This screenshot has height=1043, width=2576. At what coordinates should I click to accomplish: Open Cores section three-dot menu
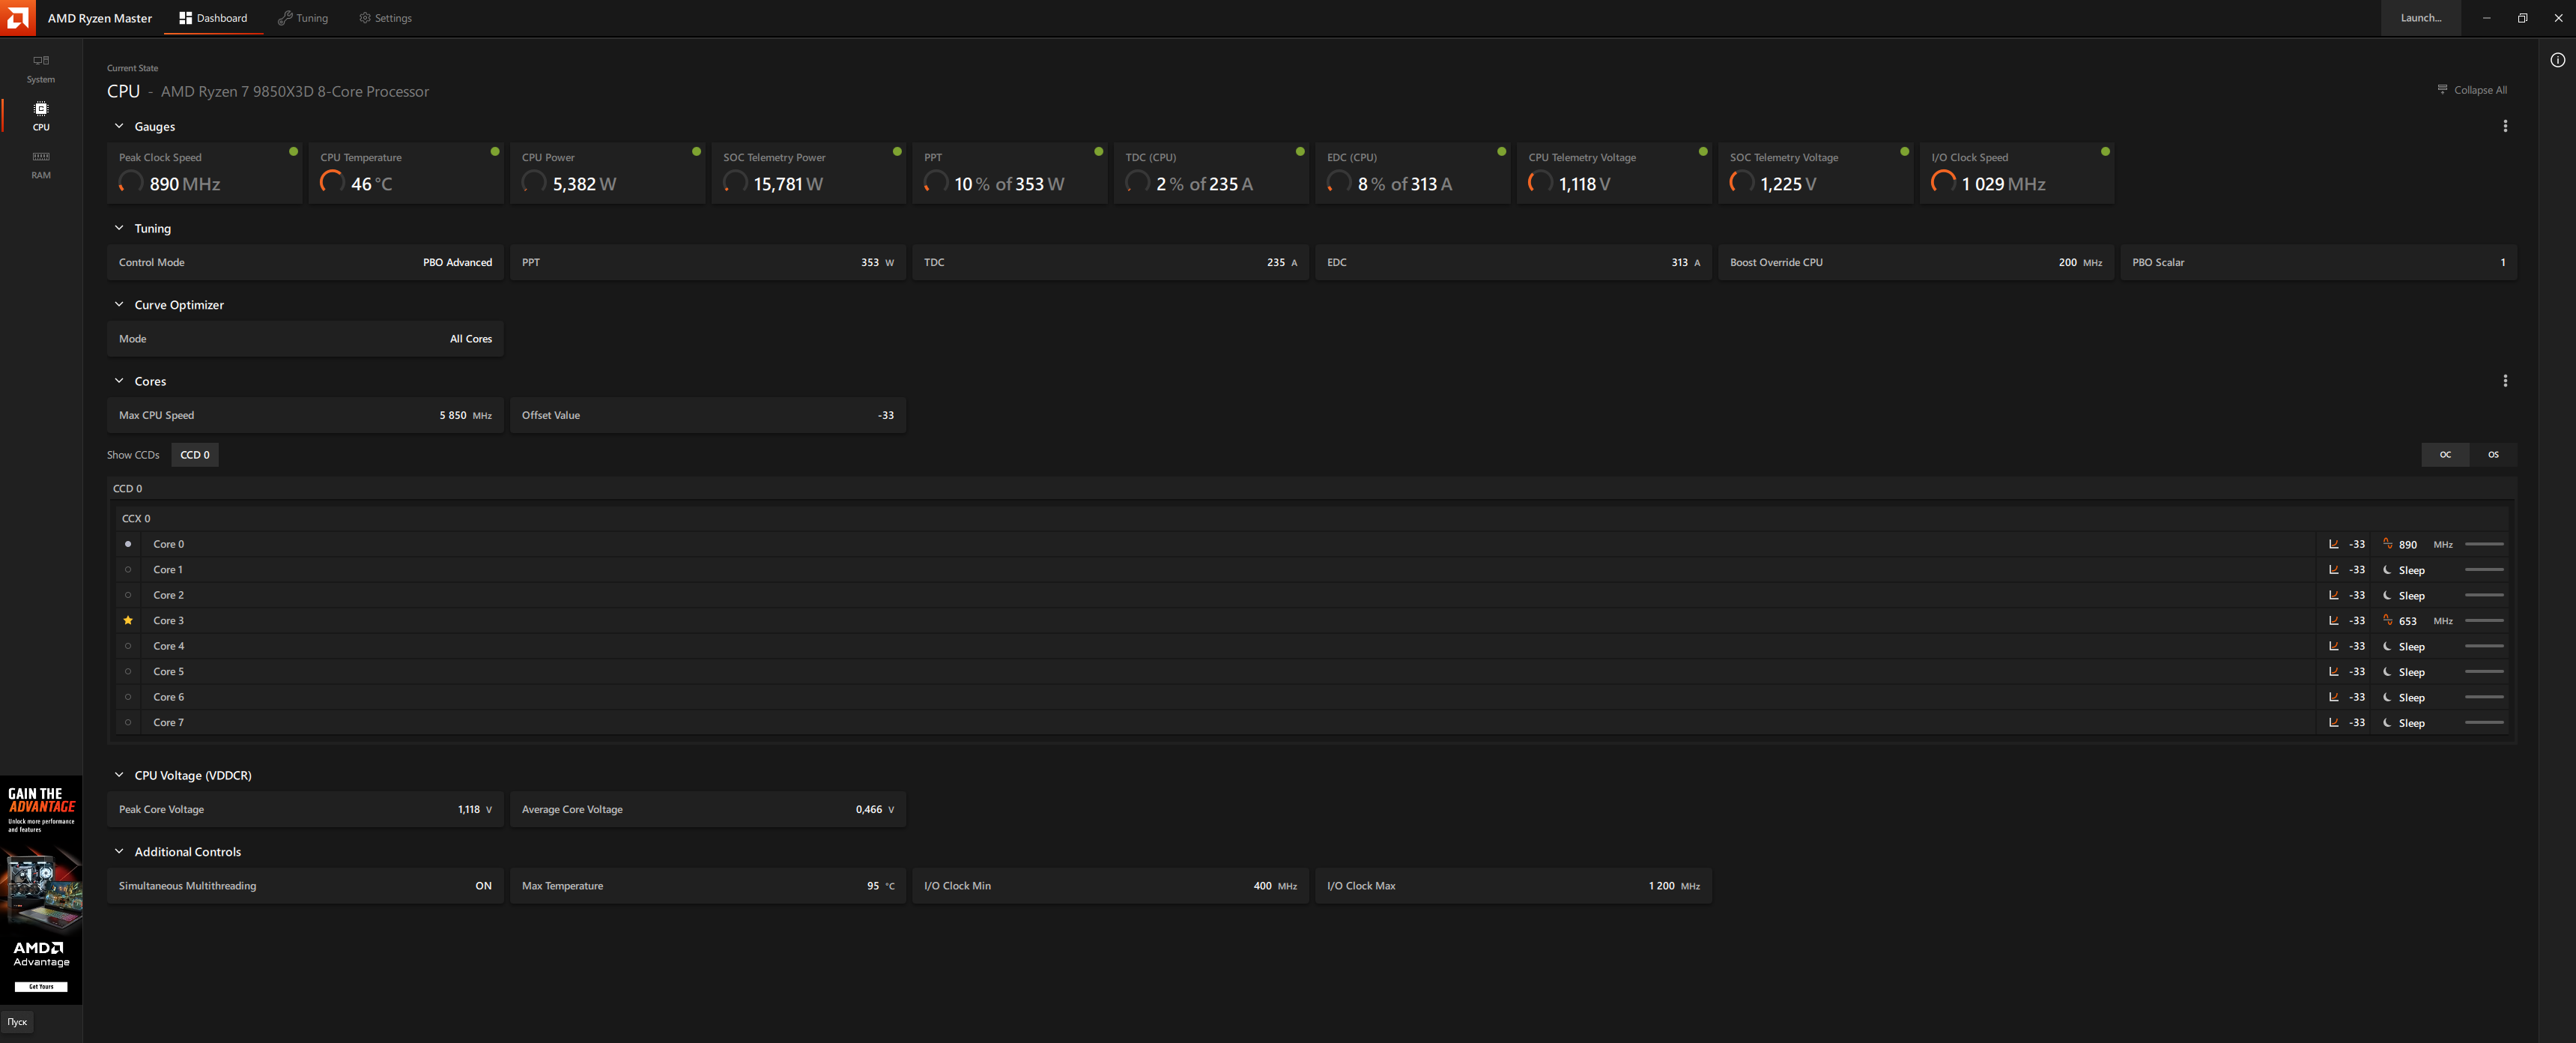pos(2504,381)
